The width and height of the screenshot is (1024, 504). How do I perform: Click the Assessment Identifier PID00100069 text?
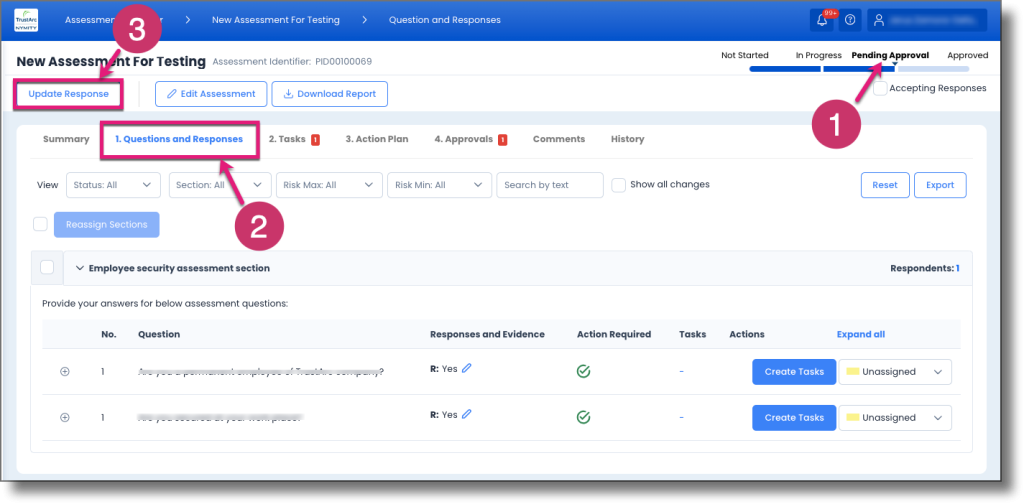point(293,62)
